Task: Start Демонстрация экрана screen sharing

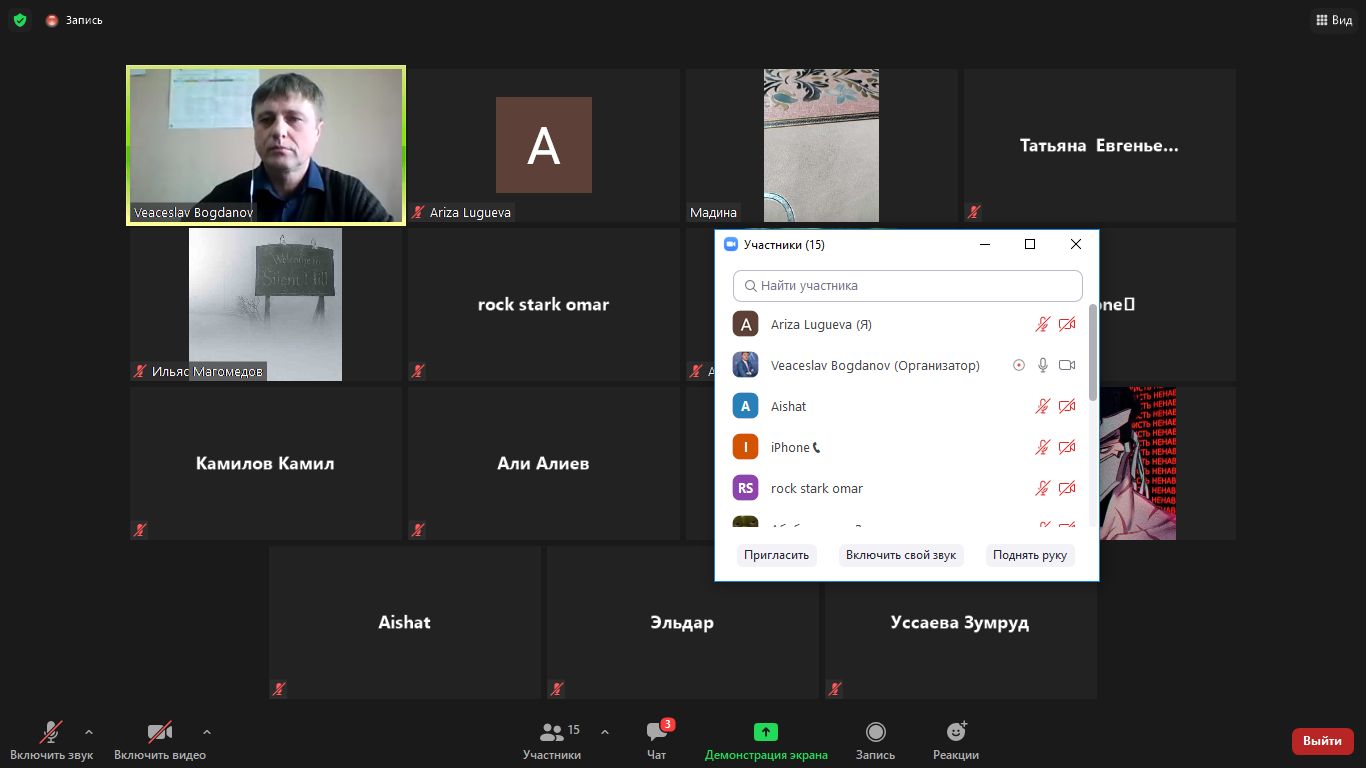Action: pos(766,741)
